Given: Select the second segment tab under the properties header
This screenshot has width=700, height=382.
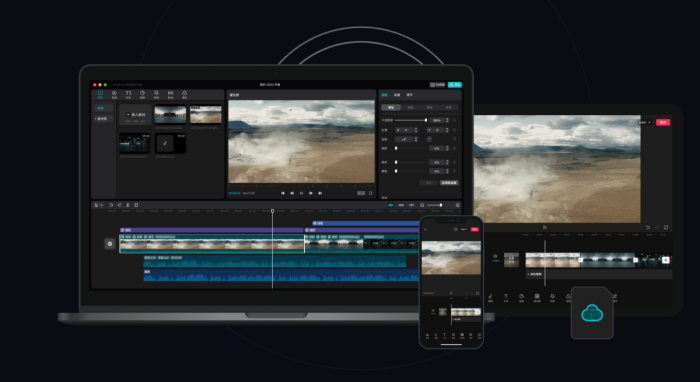Looking at the screenshot, I should click(410, 108).
